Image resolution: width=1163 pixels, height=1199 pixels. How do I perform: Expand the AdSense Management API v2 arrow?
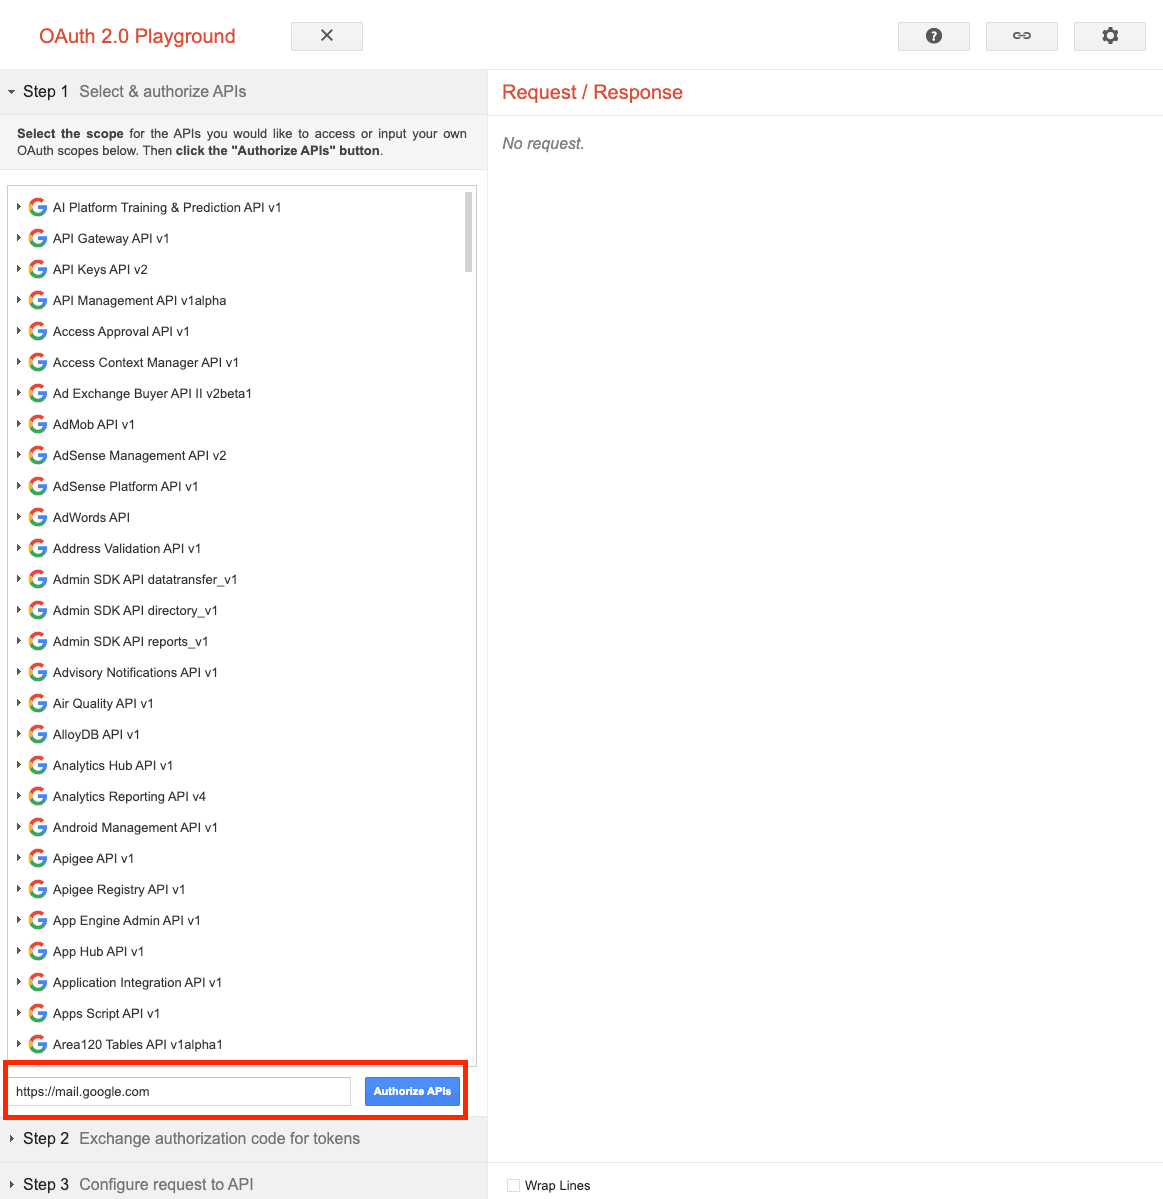18,455
